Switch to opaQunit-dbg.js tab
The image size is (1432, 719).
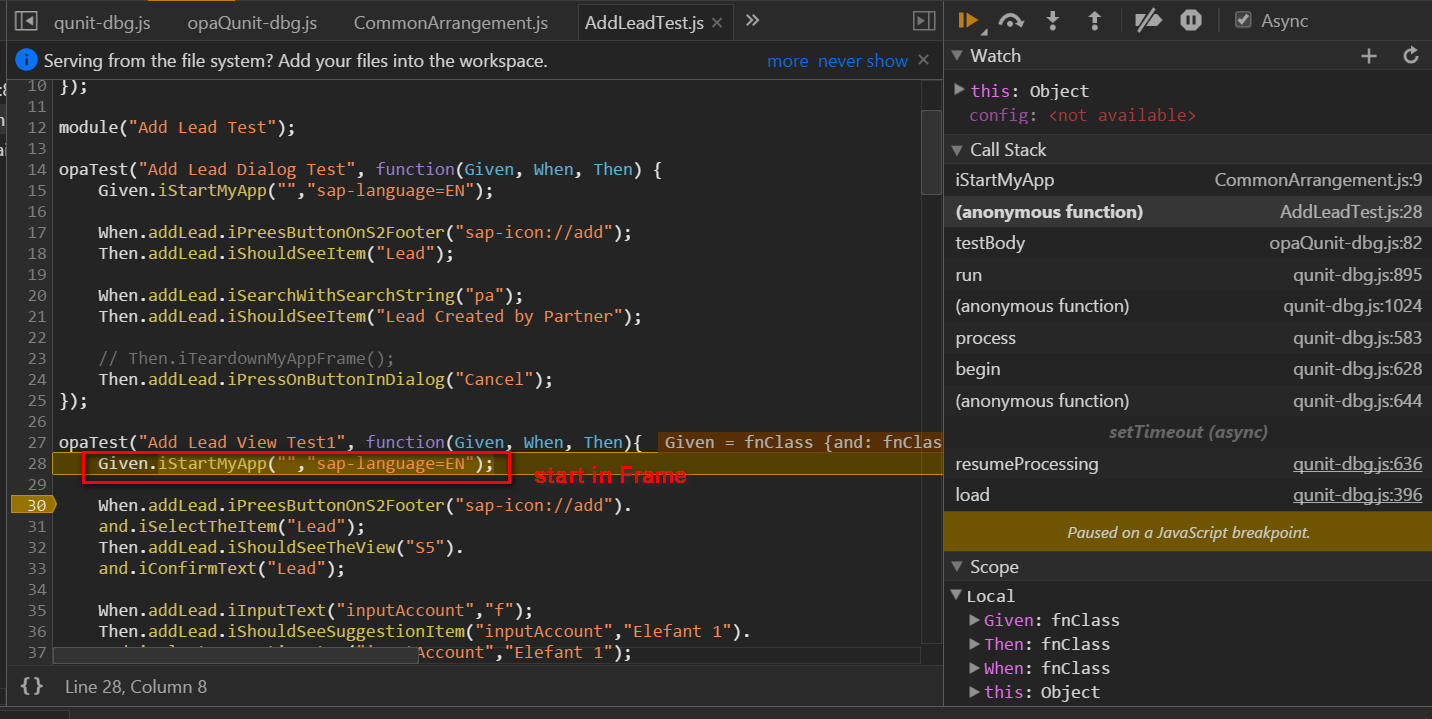point(251,22)
